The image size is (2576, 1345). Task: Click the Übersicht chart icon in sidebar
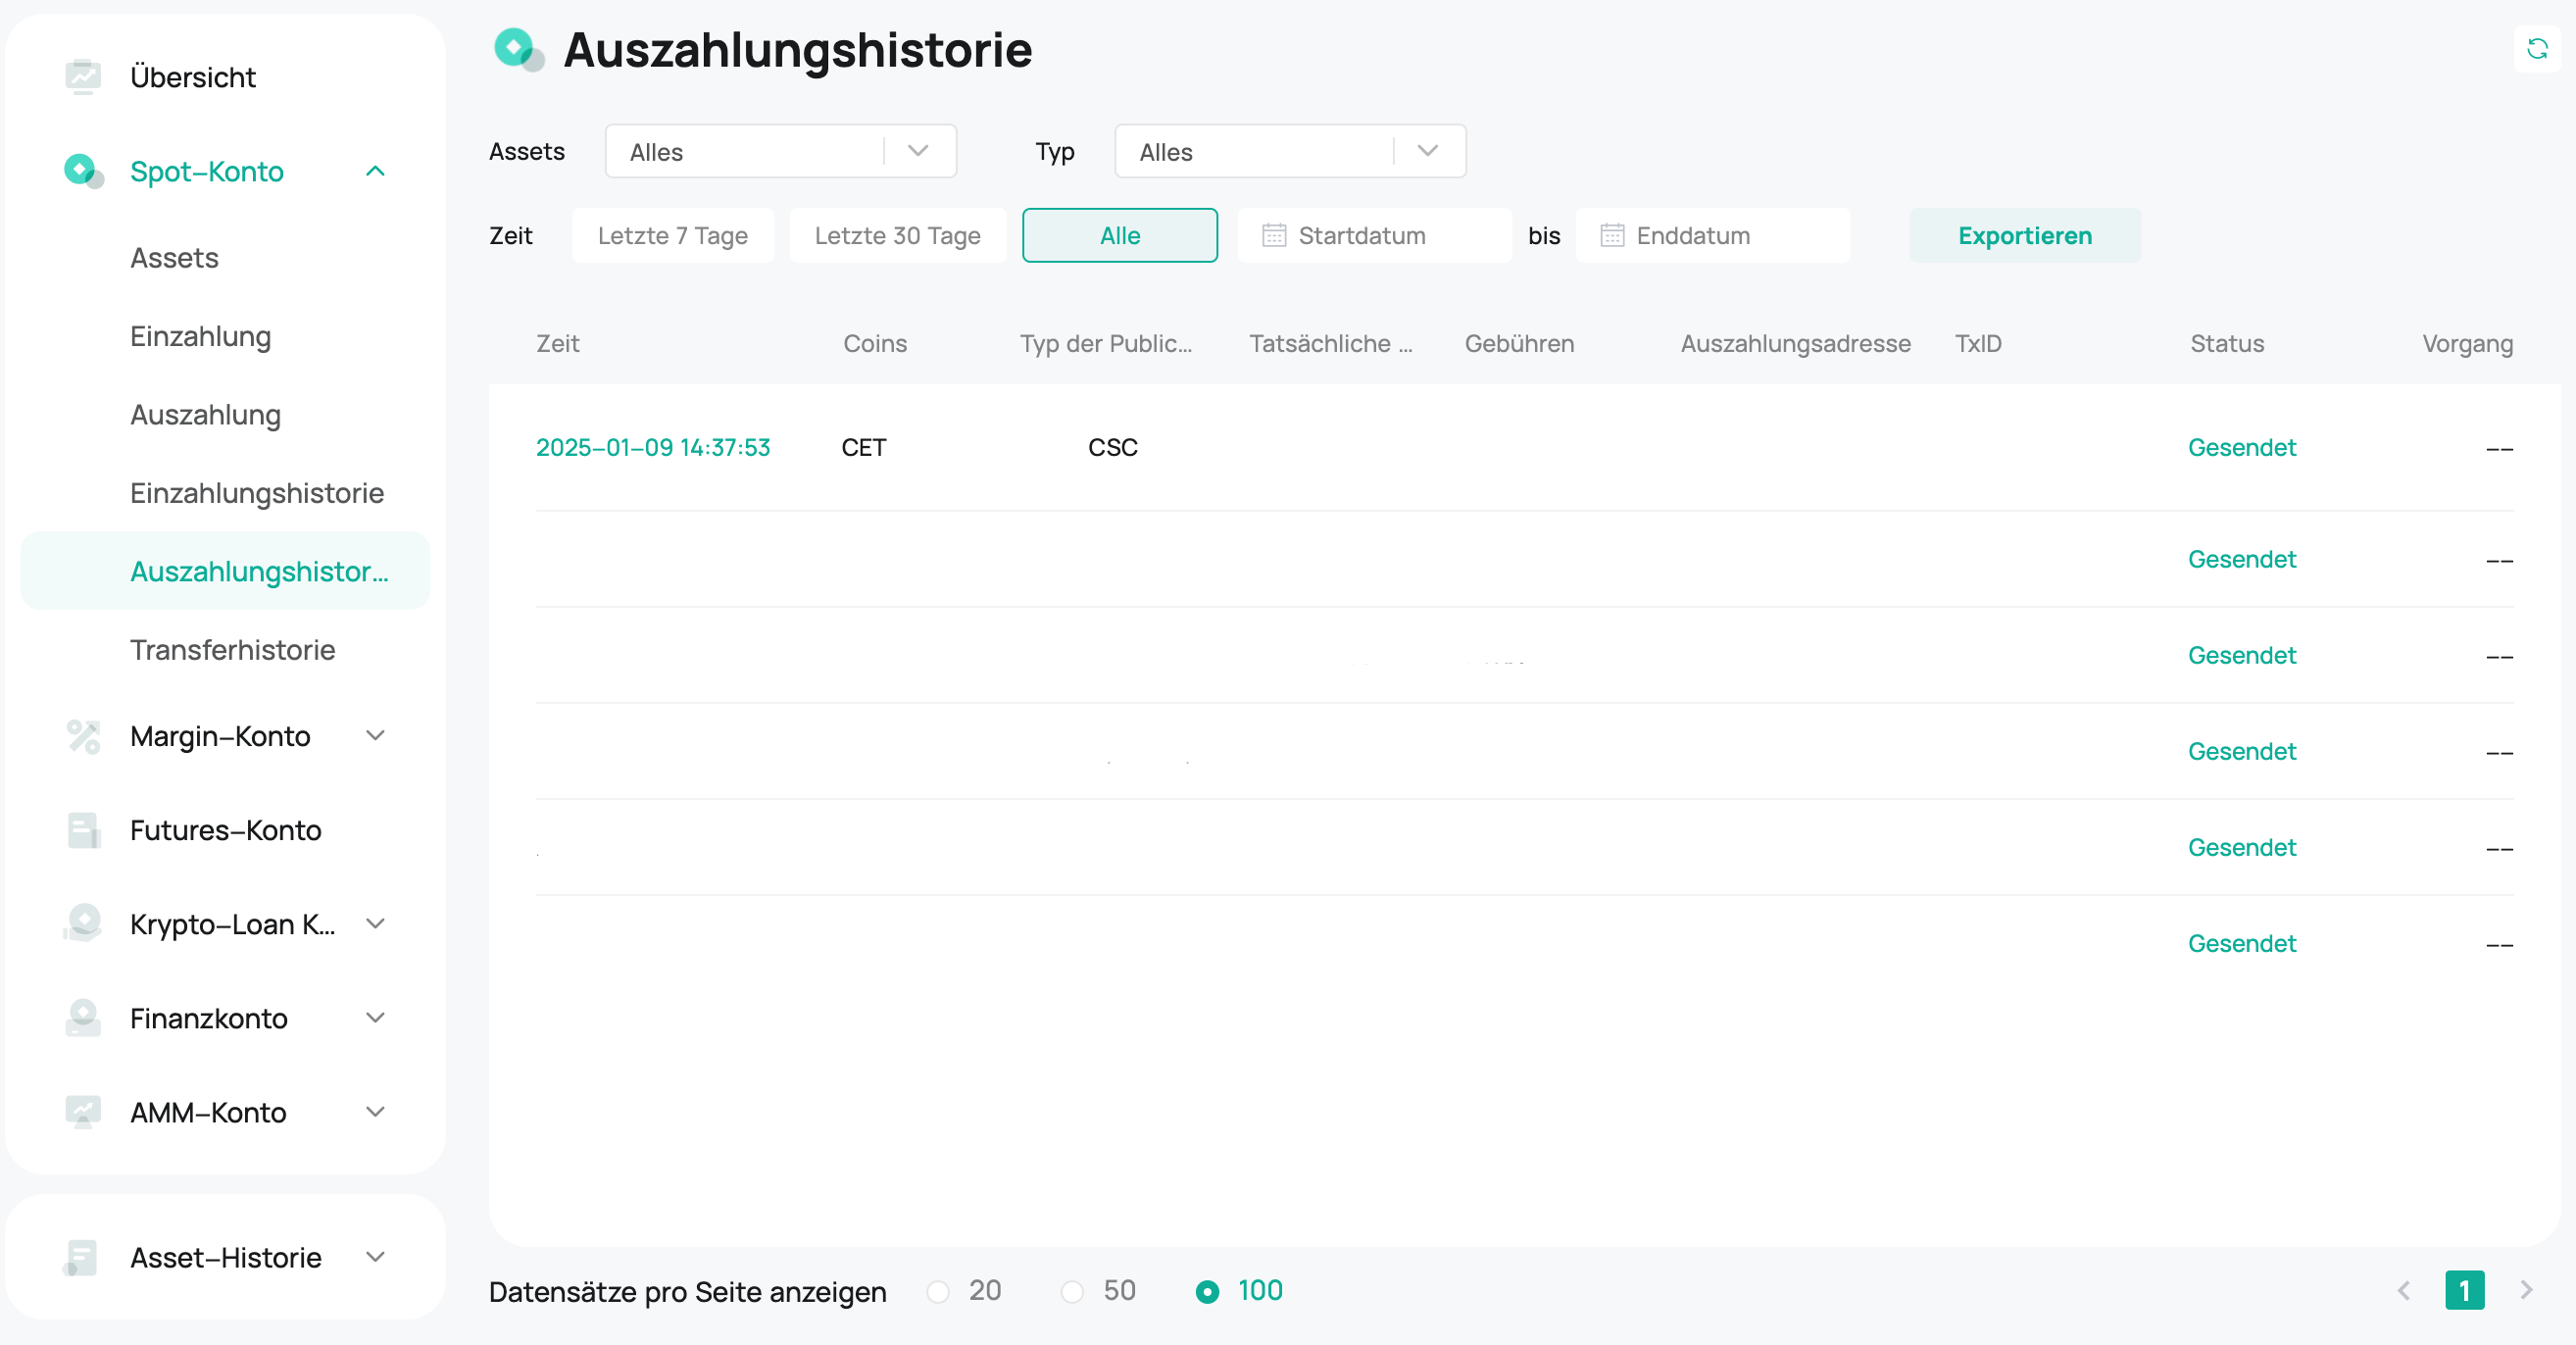[83, 76]
